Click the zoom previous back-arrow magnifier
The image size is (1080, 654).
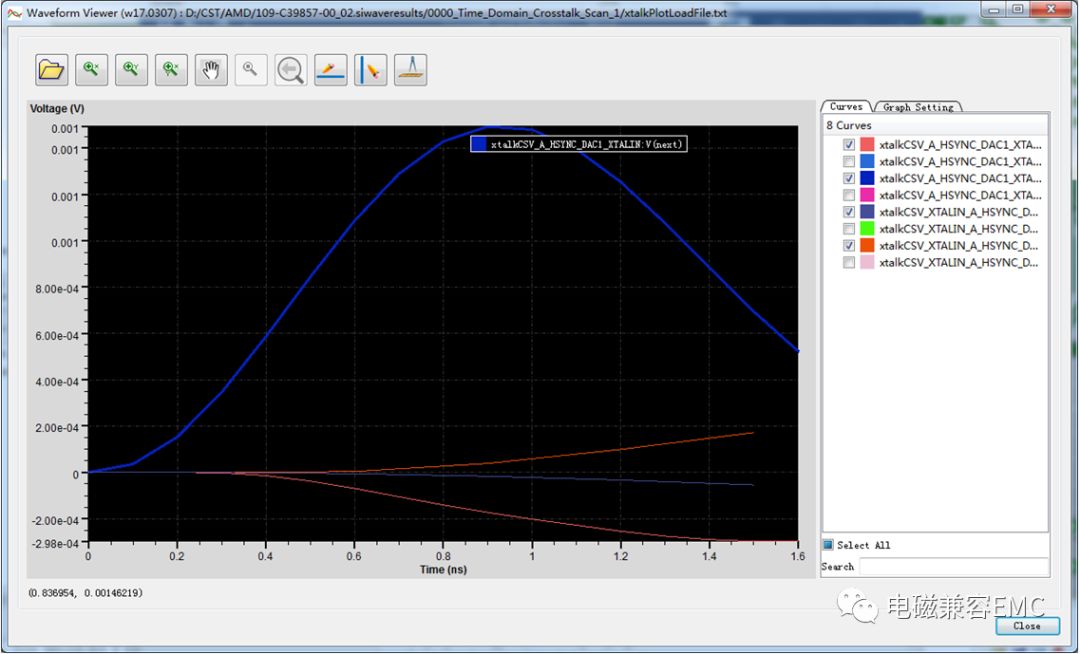[x=291, y=70]
